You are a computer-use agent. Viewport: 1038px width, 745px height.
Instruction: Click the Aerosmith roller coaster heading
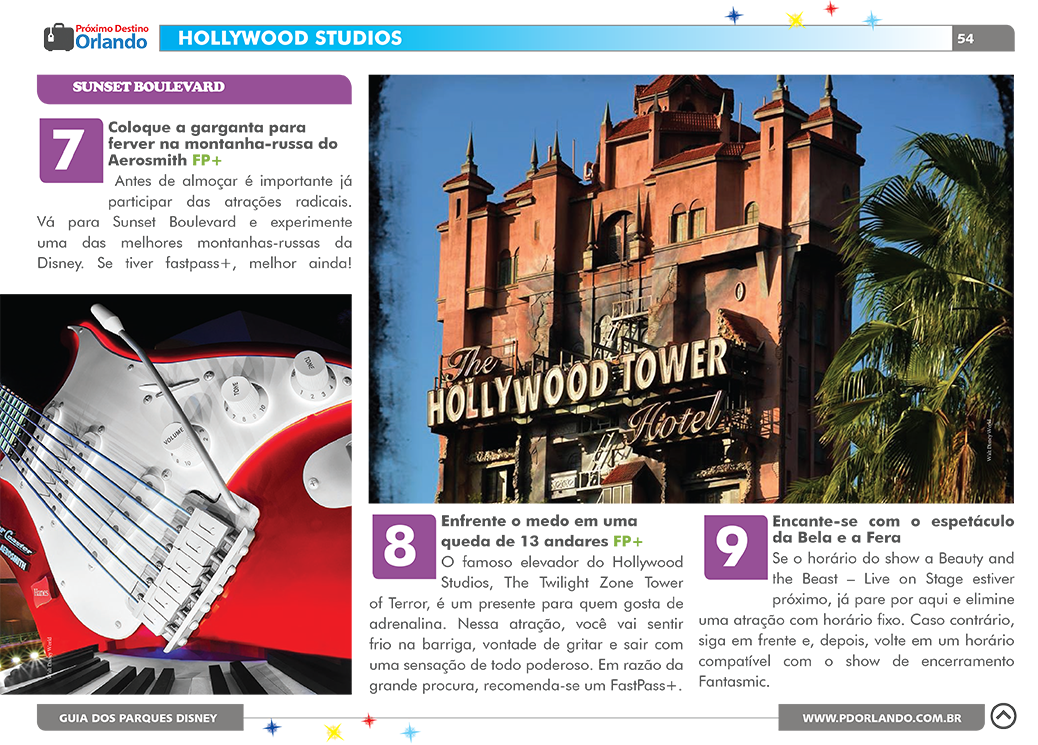222,144
